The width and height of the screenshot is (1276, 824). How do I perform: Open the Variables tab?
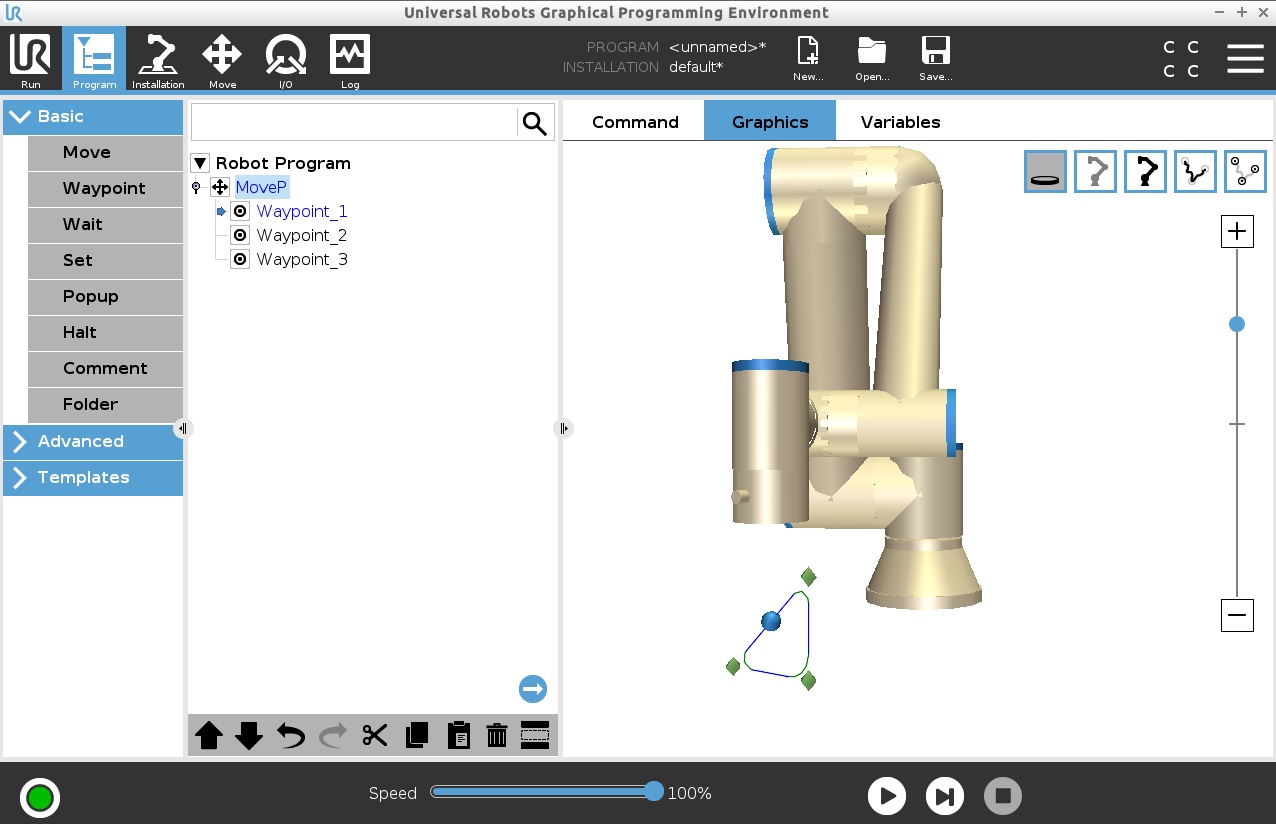[900, 122]
